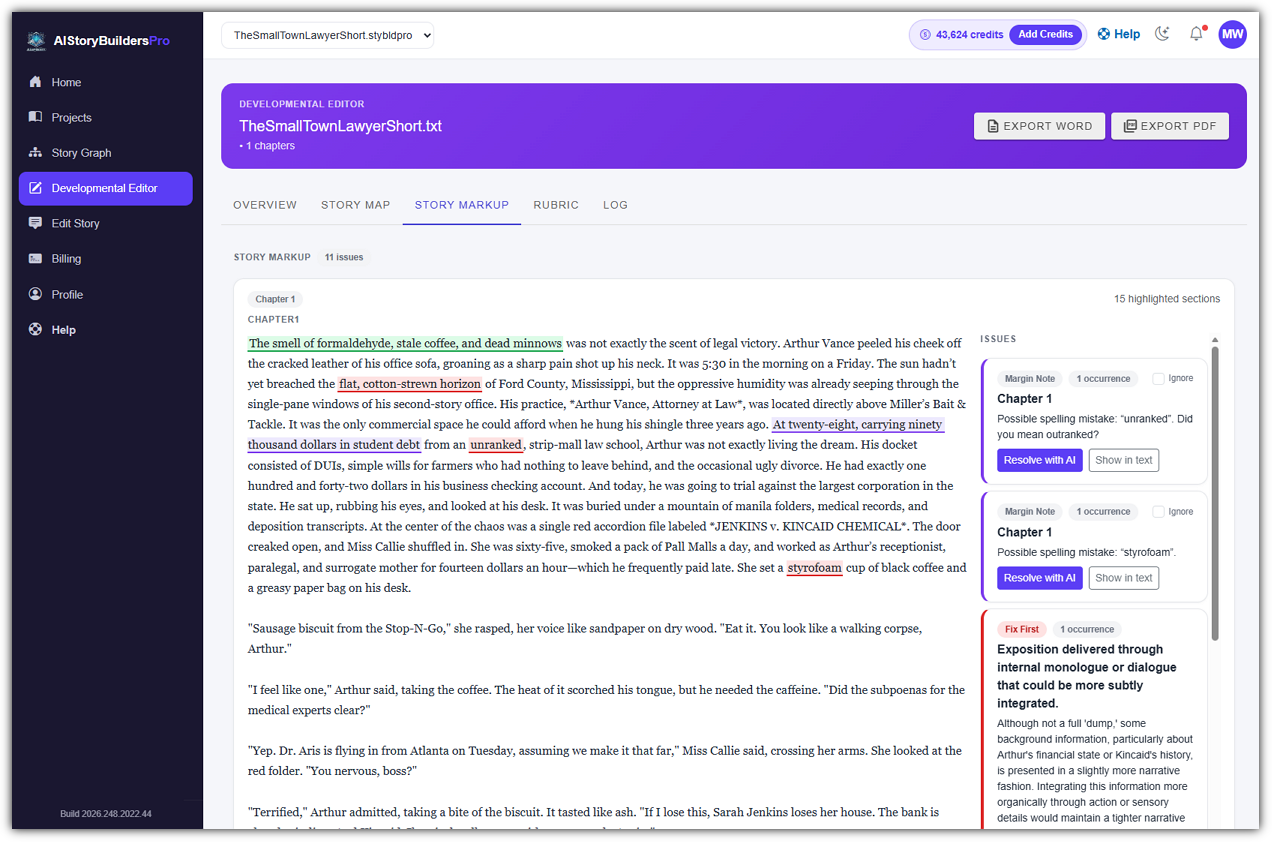Click the document icon on Export Word
1272x842 pixels.
coord(993,126)
